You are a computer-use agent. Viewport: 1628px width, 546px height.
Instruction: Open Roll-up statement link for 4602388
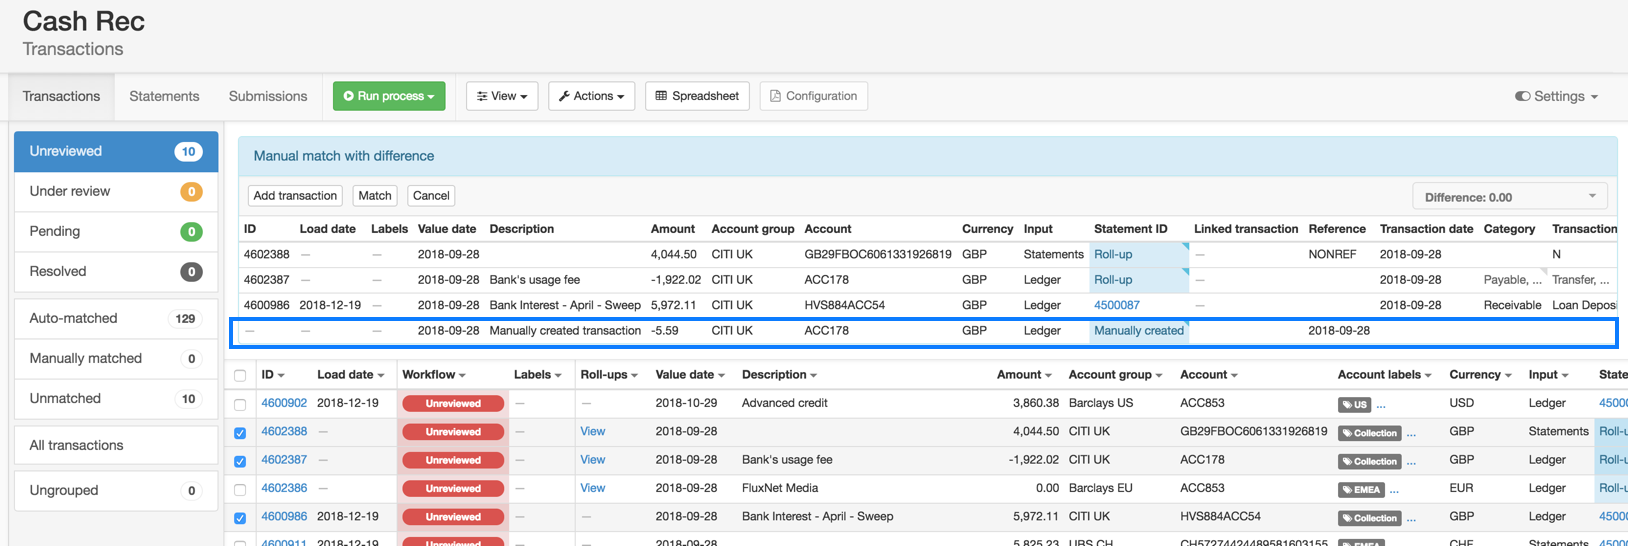pyautogui.click(x=1113, y=254)
